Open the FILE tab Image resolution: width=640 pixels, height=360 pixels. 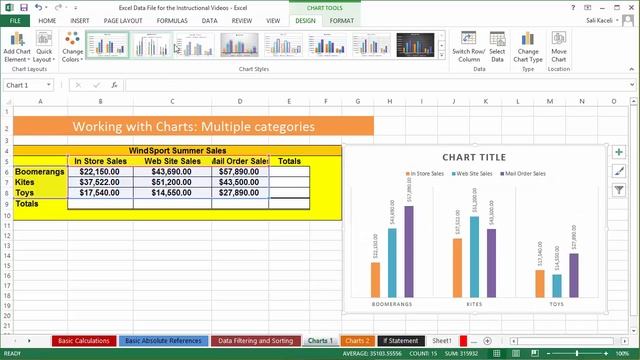pyautogui.click(x=15, y=21)
